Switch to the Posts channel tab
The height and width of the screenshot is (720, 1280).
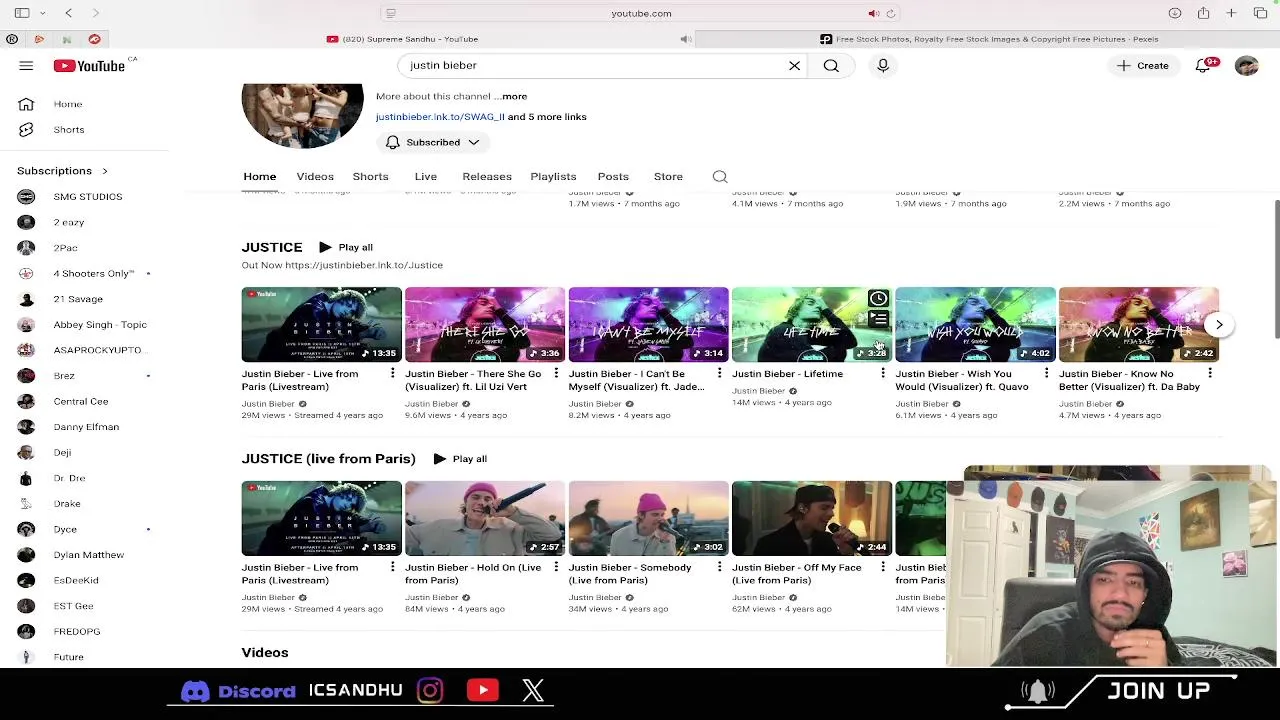coord(613,177)
